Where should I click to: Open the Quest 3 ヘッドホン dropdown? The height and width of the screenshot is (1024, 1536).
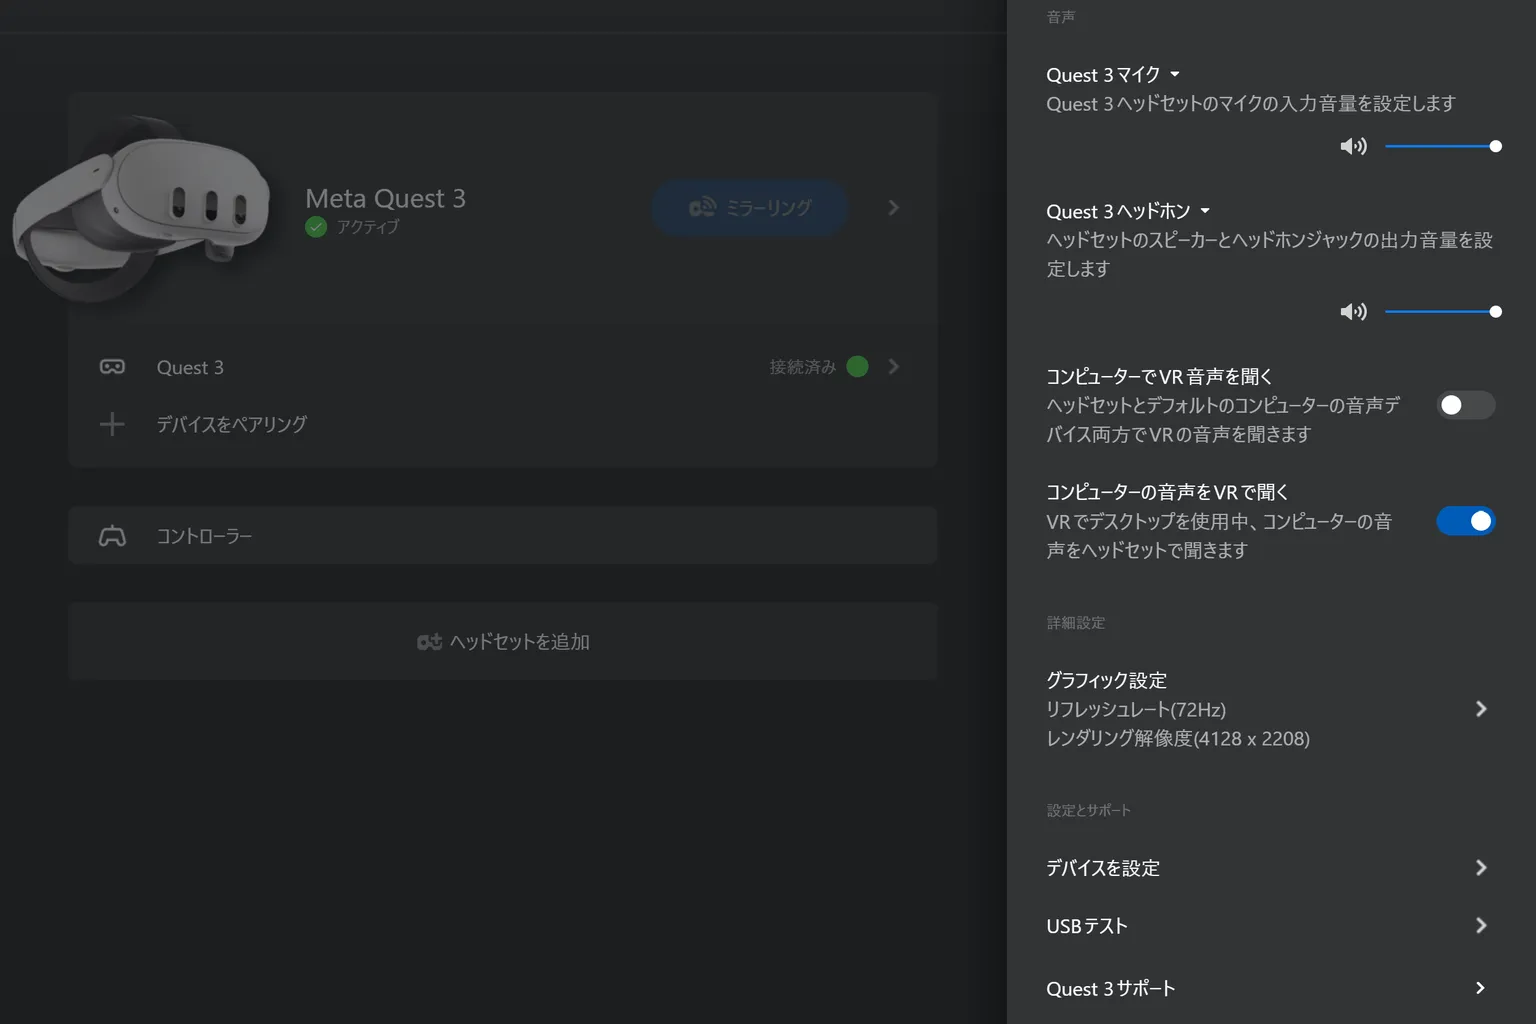(1128, 211)
